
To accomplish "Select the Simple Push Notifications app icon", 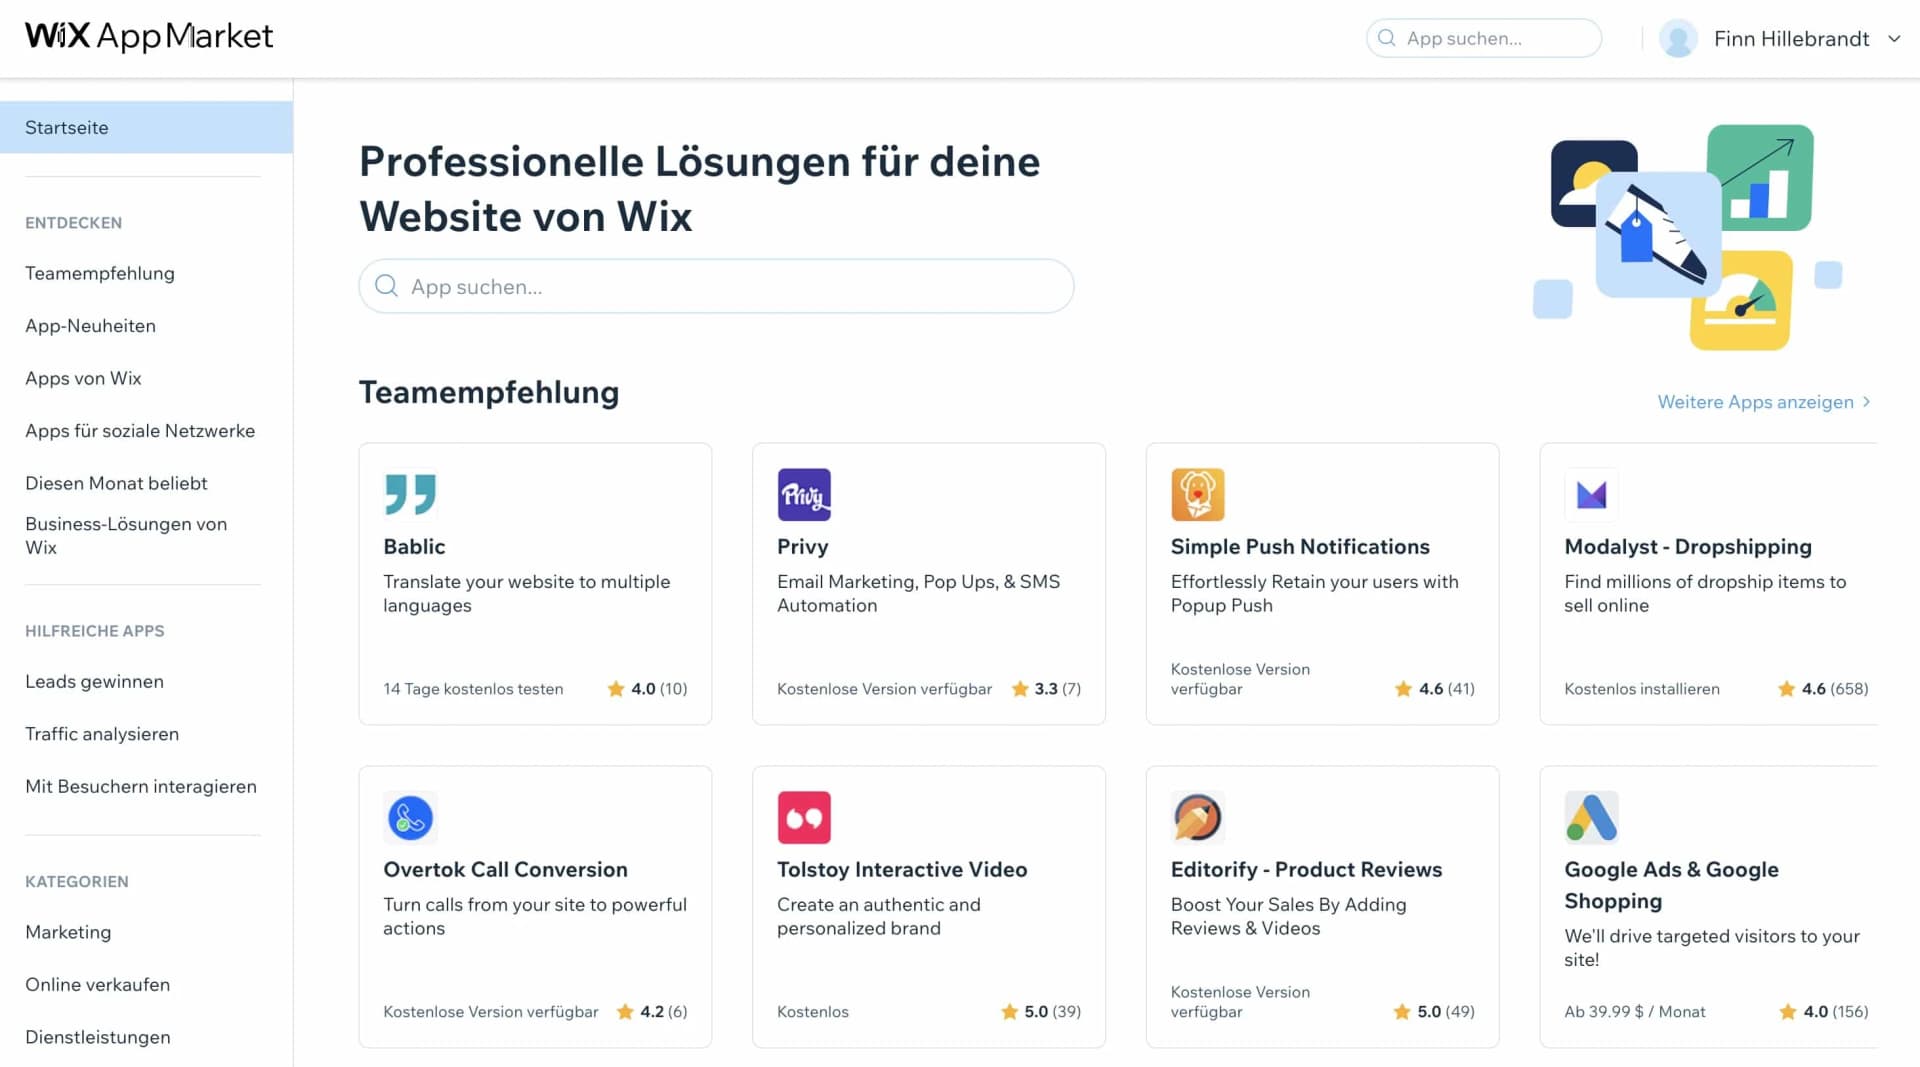I will pyautogui.click(x=1197, y=493).
